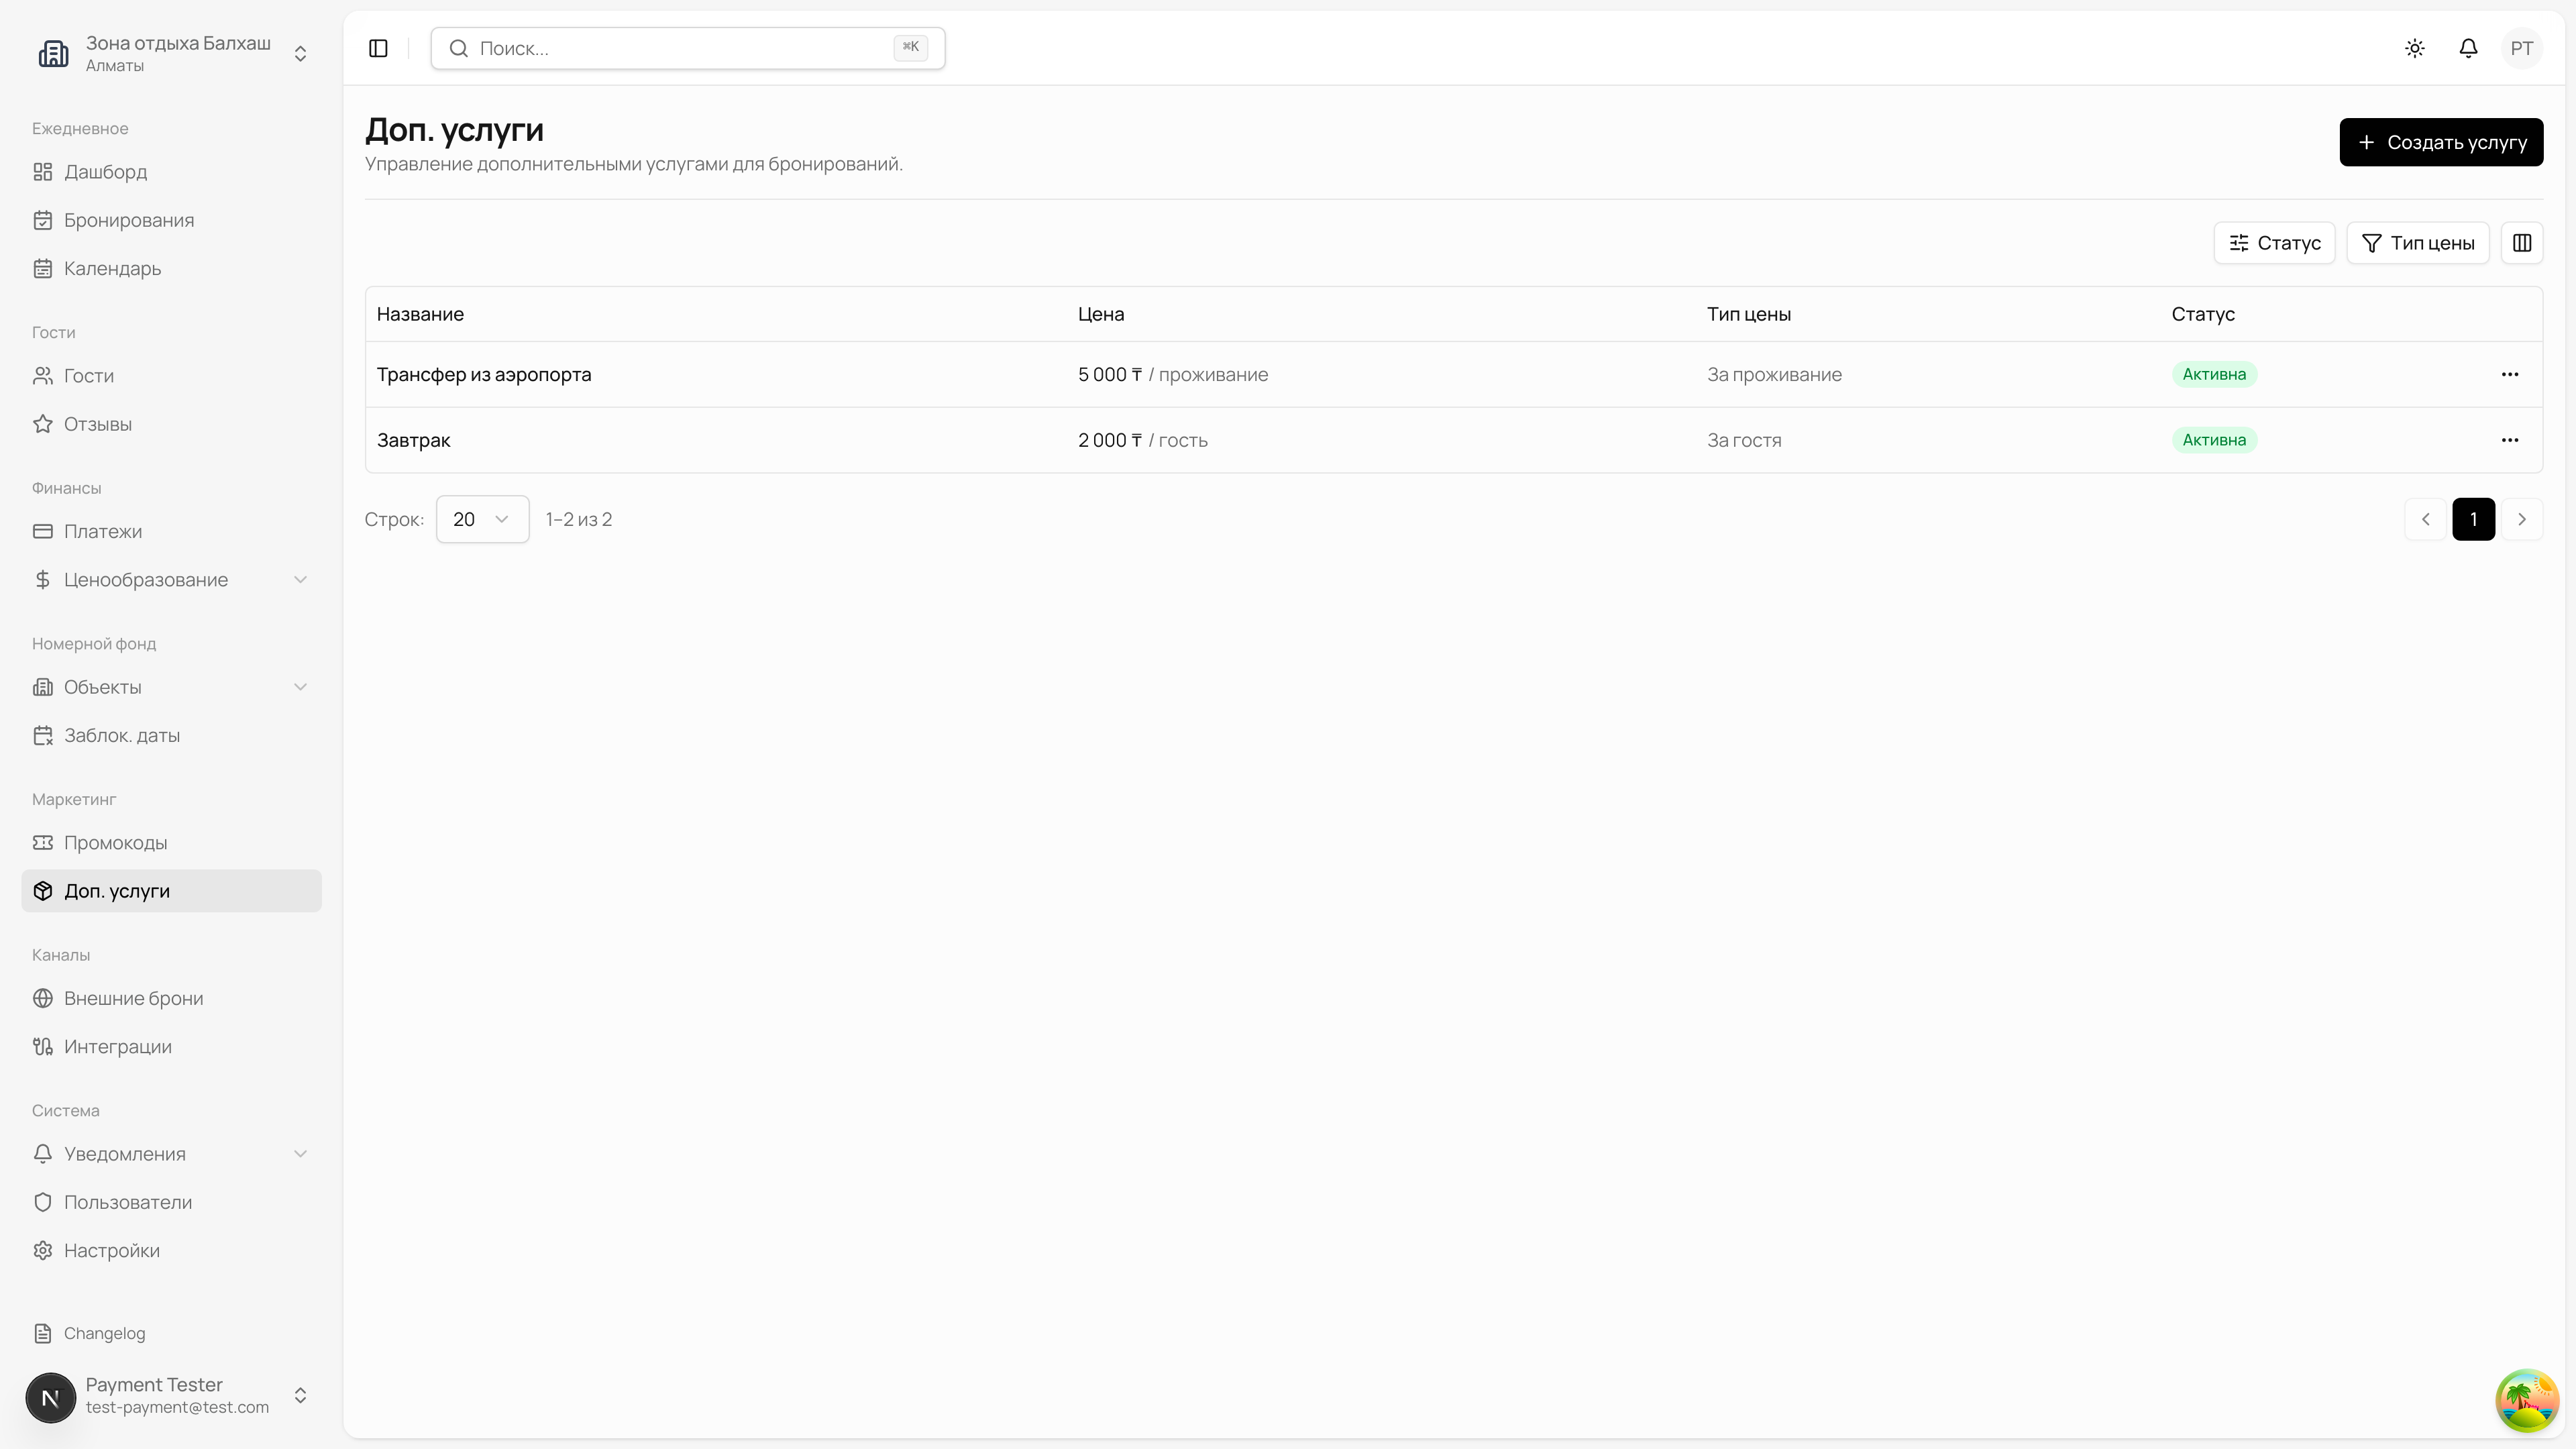2576x1449 pixels.
Task: Toggle the sidebar collapse icon
Action: (378, 48)
